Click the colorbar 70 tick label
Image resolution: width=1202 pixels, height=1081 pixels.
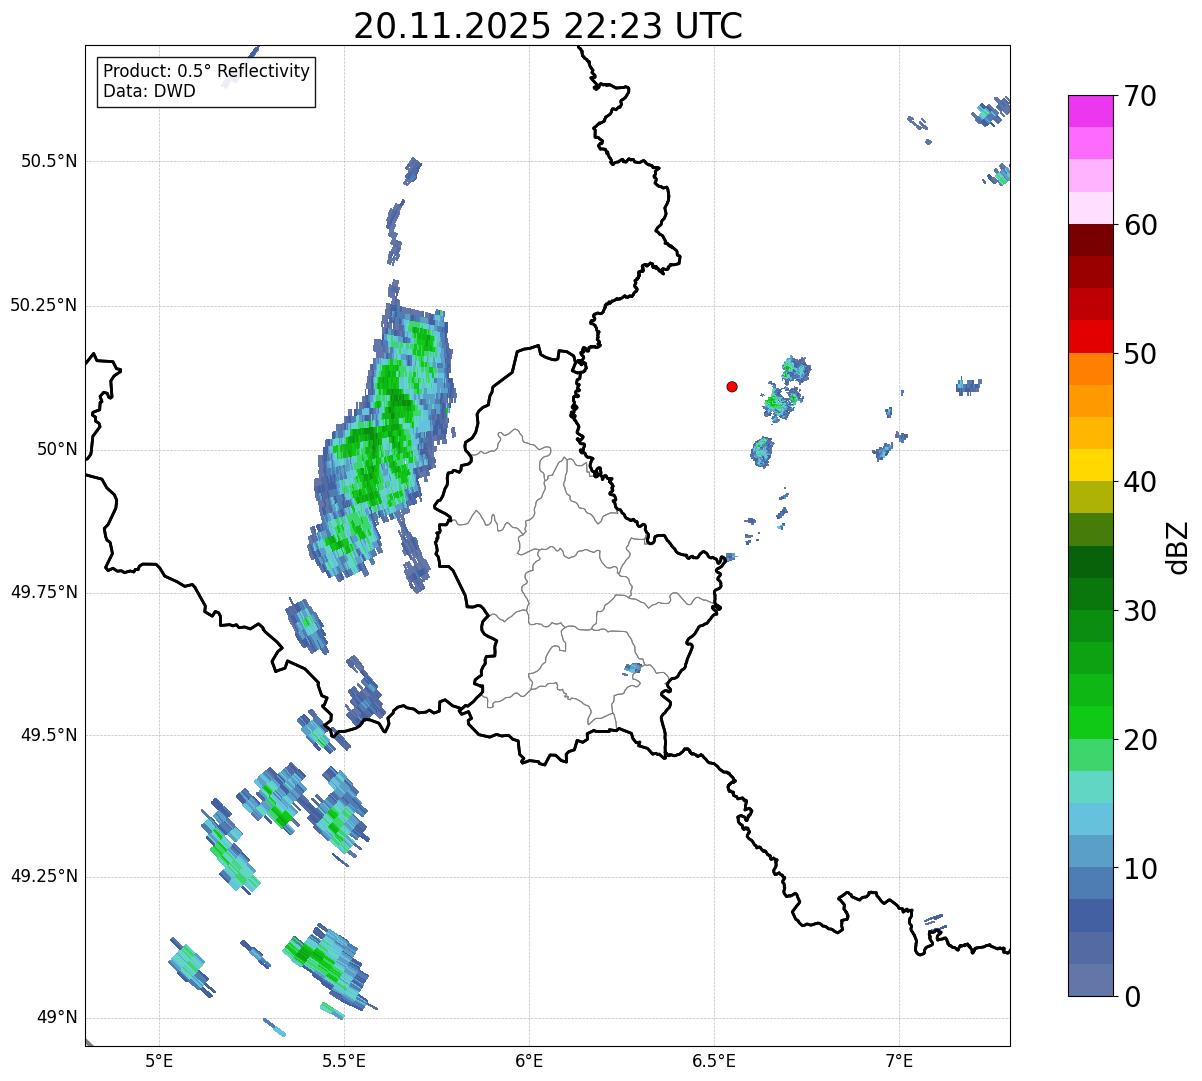pyautogui.click(x=1140, y=96)
